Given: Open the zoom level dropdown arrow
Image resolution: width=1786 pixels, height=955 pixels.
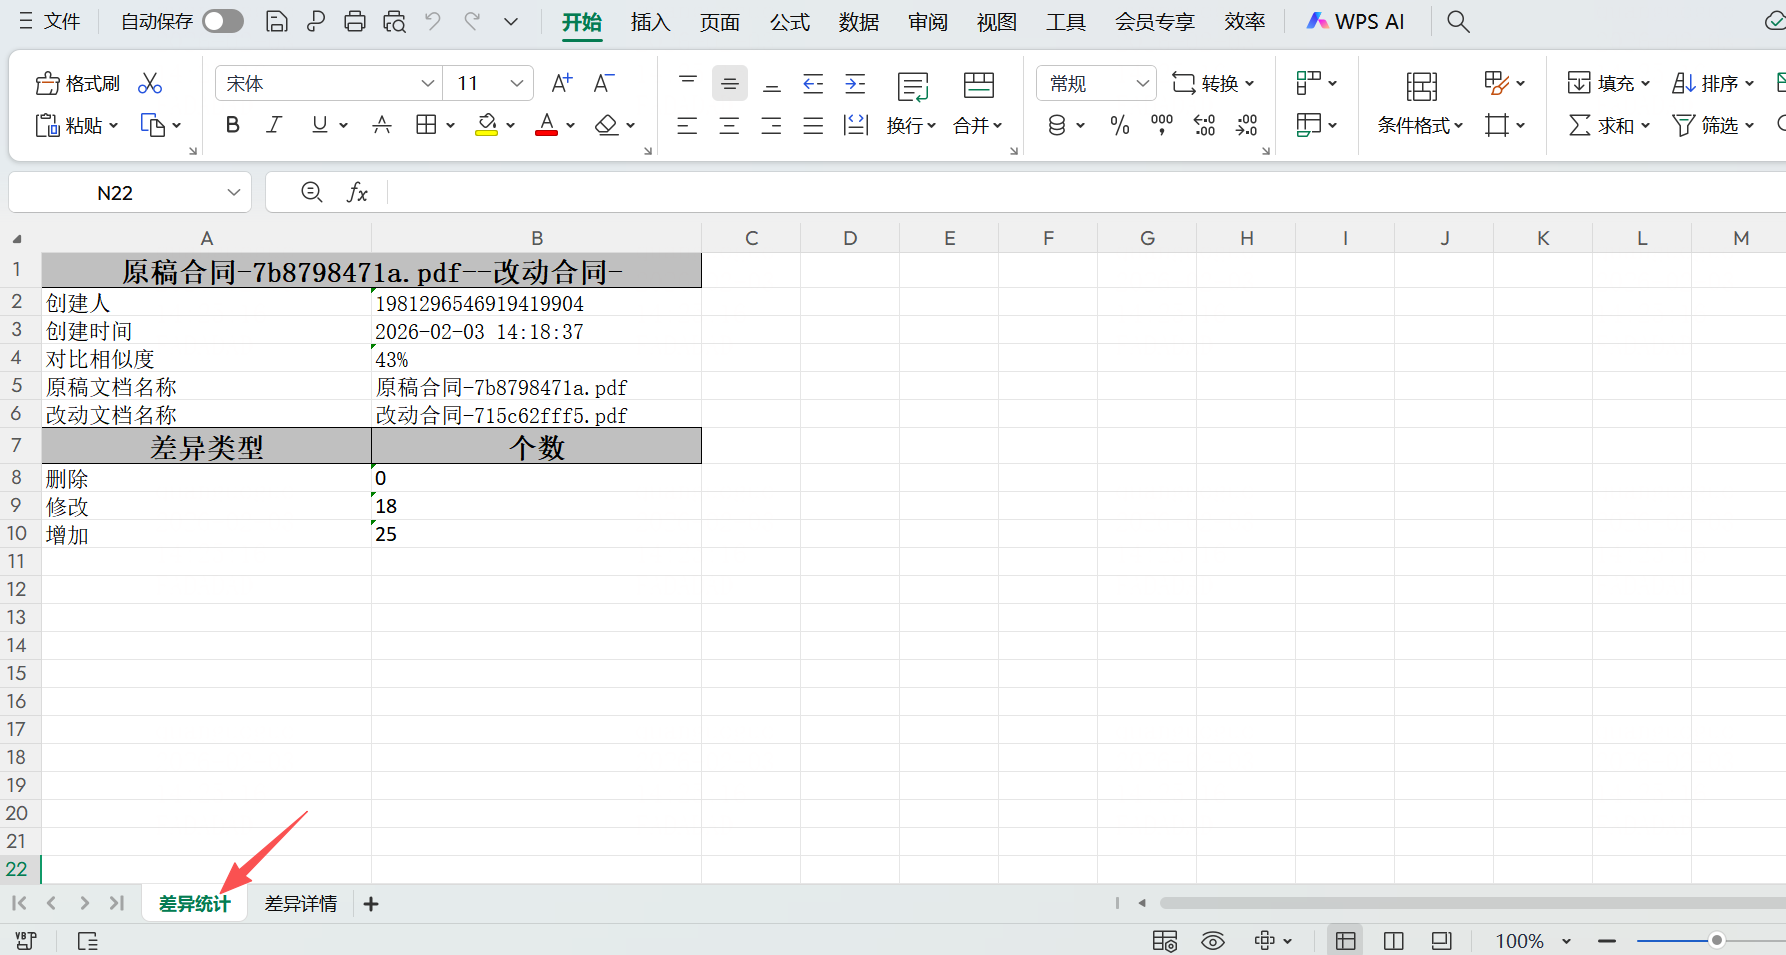Looking at the screenshot, I should (x=1567, y=941).
